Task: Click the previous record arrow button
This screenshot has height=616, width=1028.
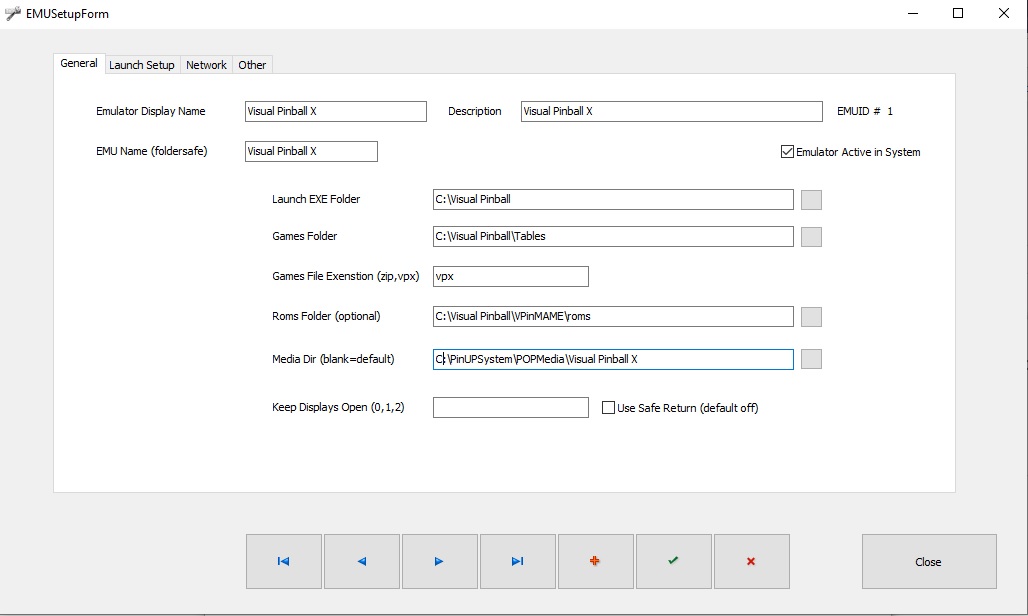Action: click(x=362, y=562)
